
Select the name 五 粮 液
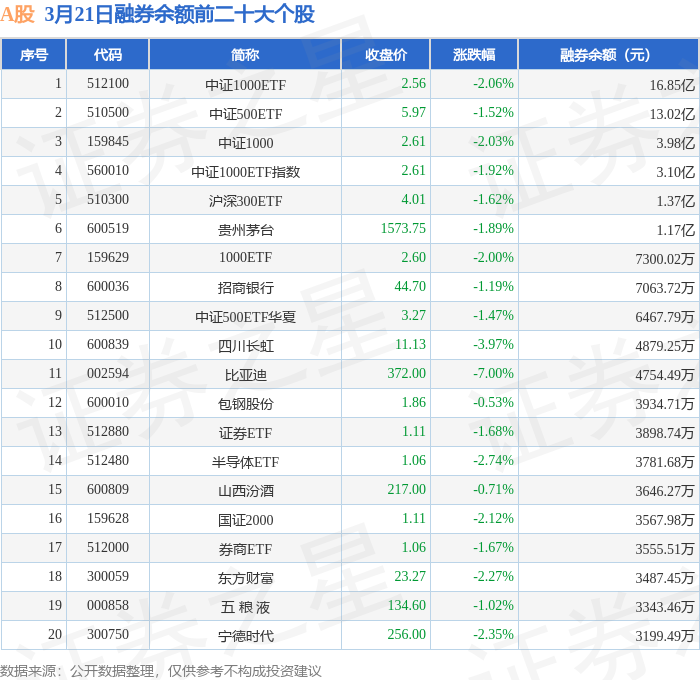click(x=246, y=607)
